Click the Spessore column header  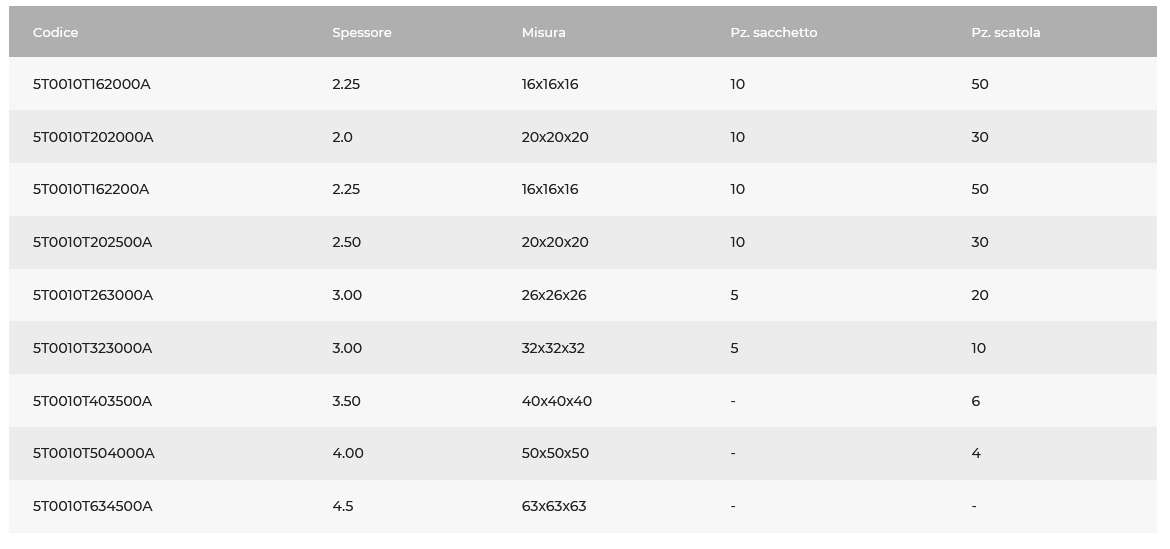pyautogui.click(x=362, y=33)
